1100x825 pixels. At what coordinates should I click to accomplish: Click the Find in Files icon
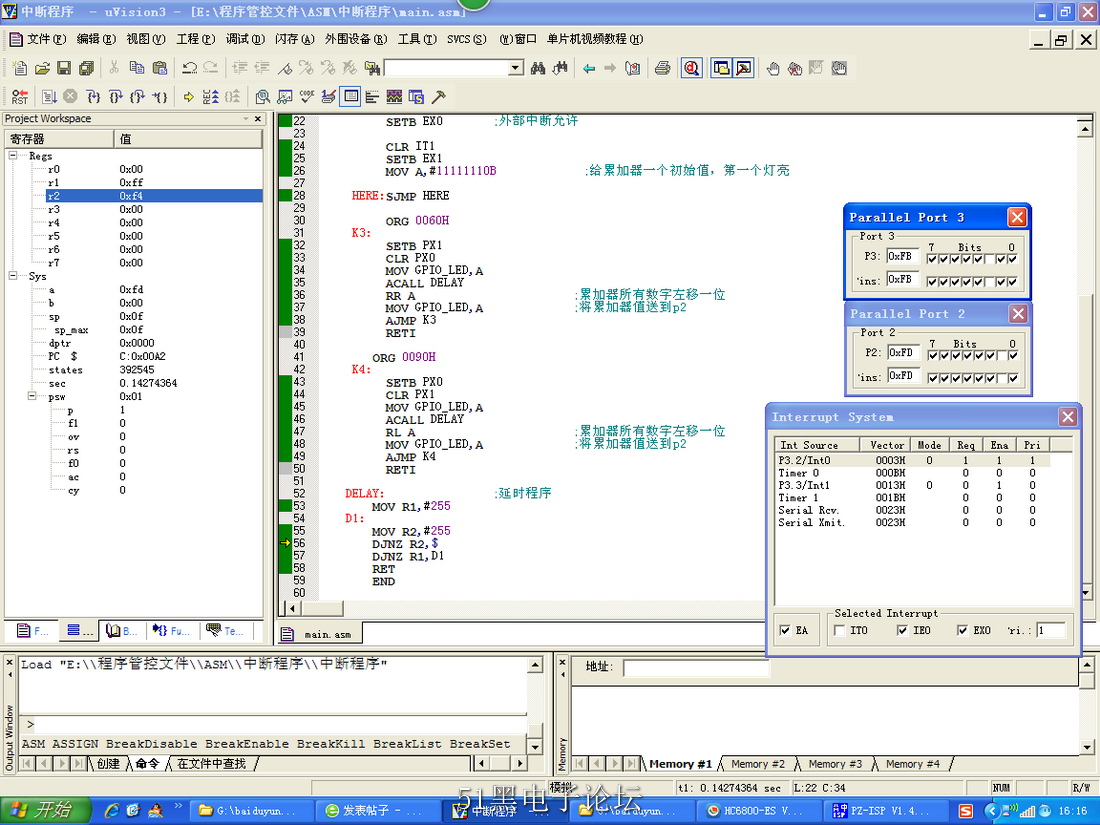[x=373, y=68]
